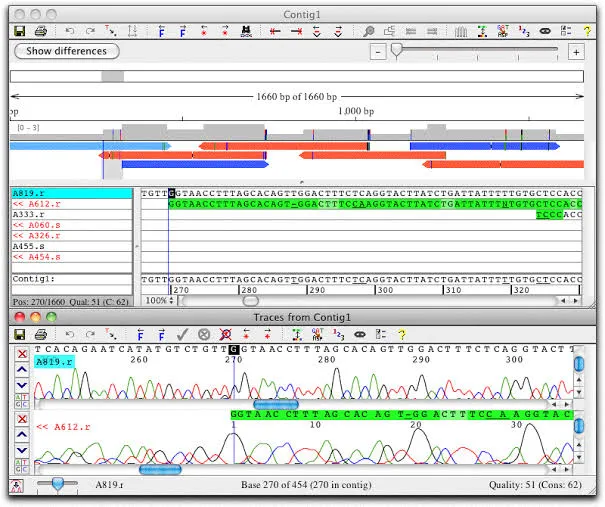Move A612.r trace up with arrow
Image resolution: width=605 pixels, height=507 pixels.
click(22, 434)
